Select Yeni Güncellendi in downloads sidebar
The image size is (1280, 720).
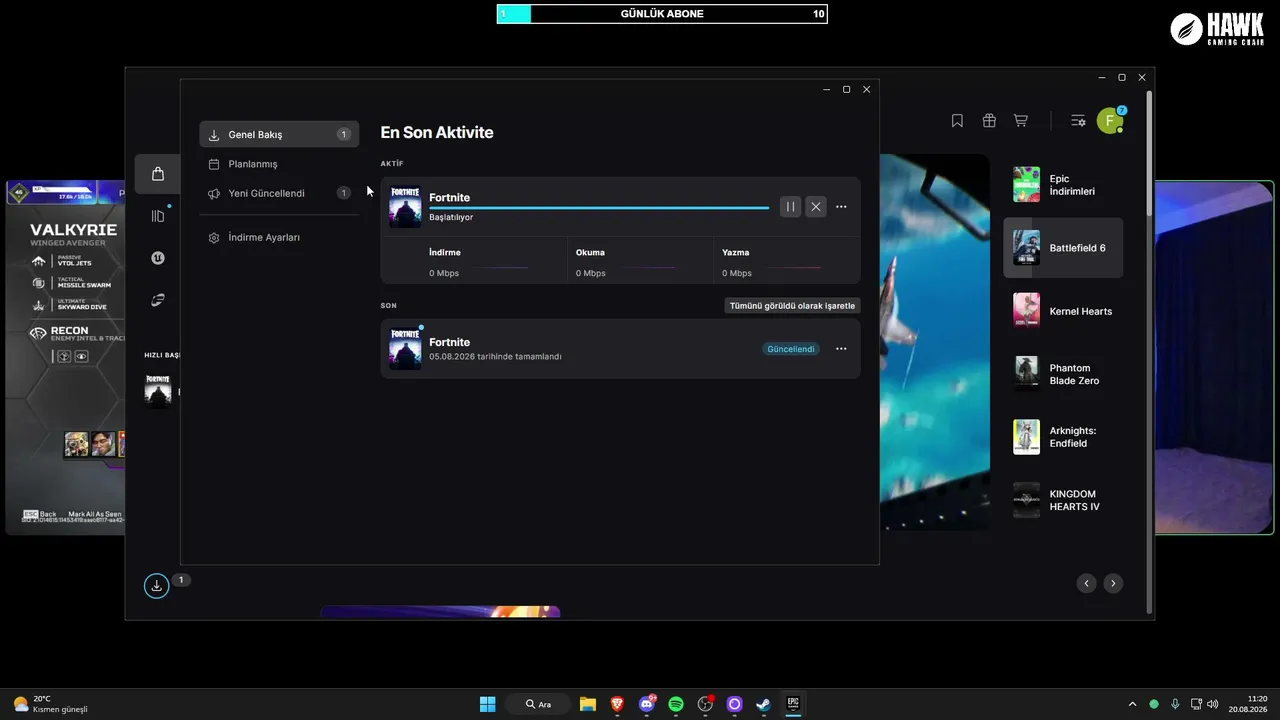click(x=279, y=193)
